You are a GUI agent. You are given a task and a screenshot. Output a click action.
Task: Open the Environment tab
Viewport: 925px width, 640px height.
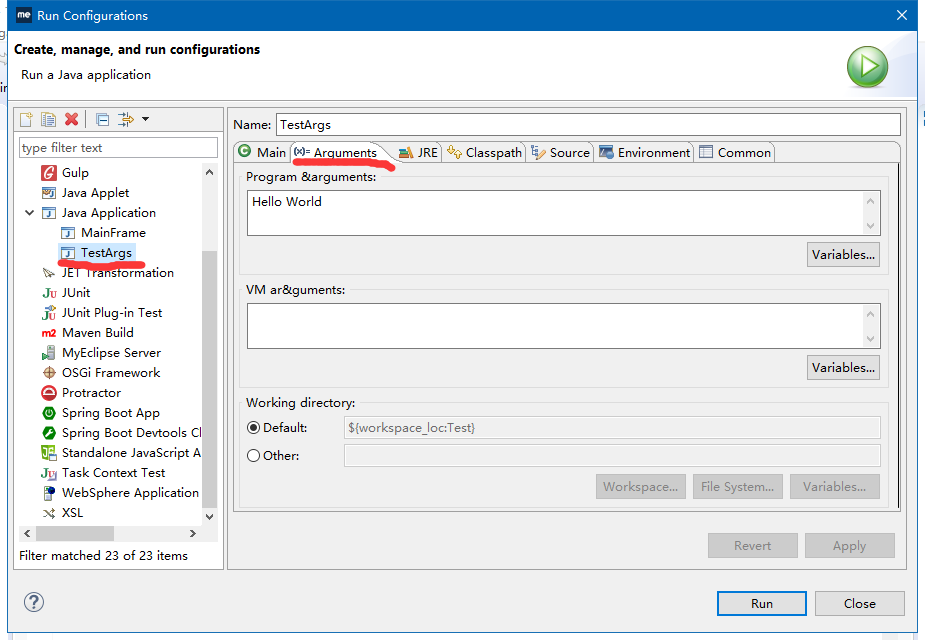point(645,153)
